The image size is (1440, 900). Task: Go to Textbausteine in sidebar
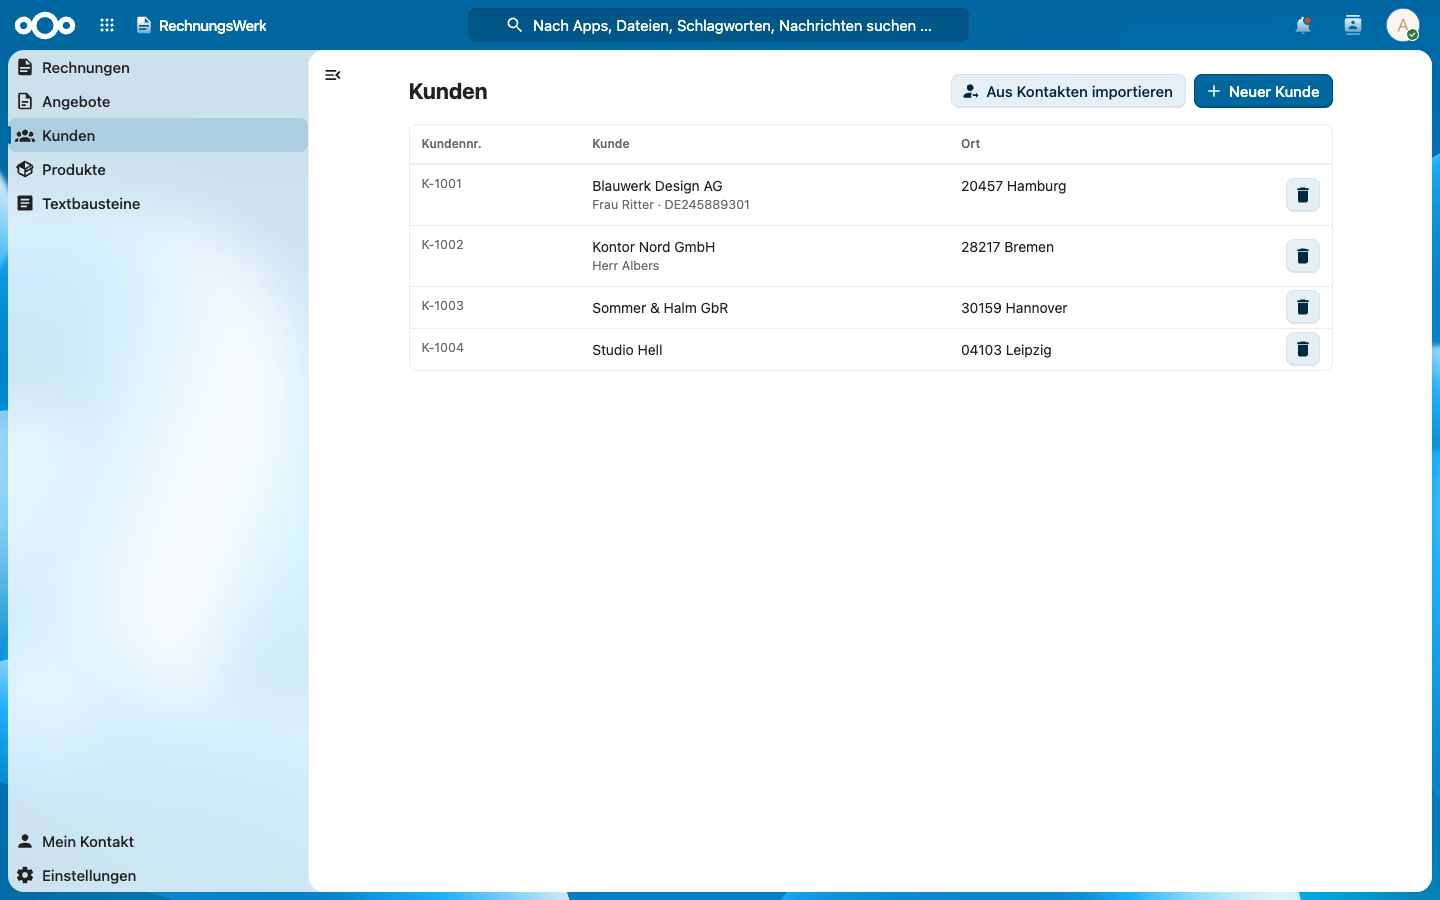point(158,203)
